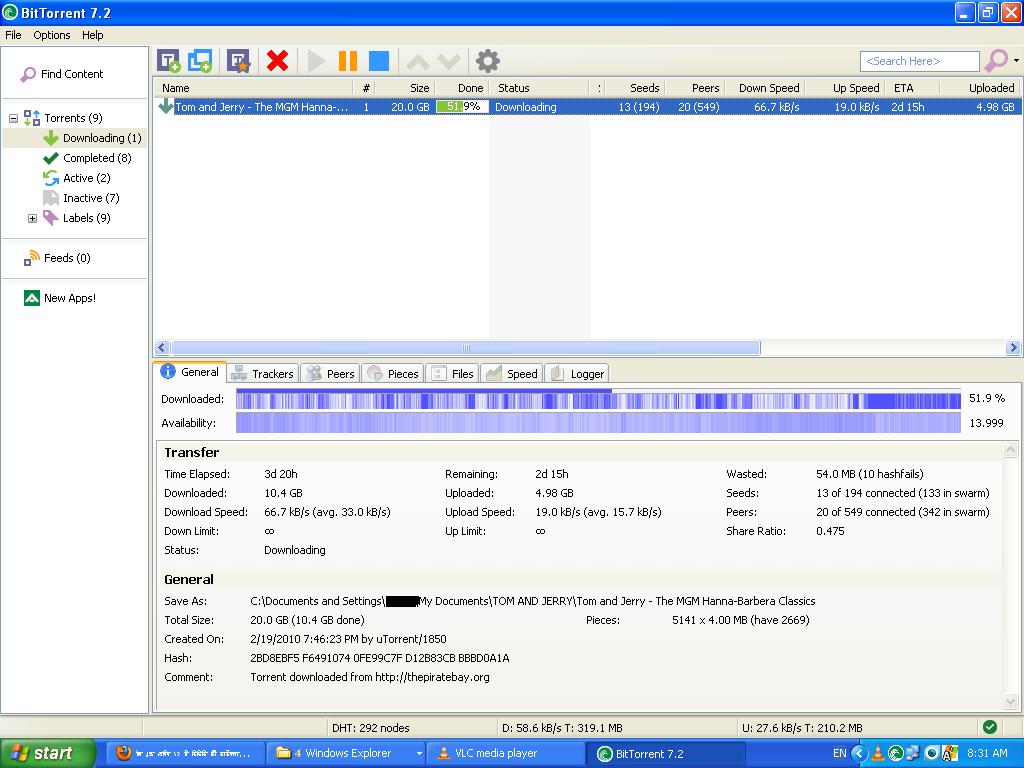Switch to the Pieces tab

(x=392, y=374)
